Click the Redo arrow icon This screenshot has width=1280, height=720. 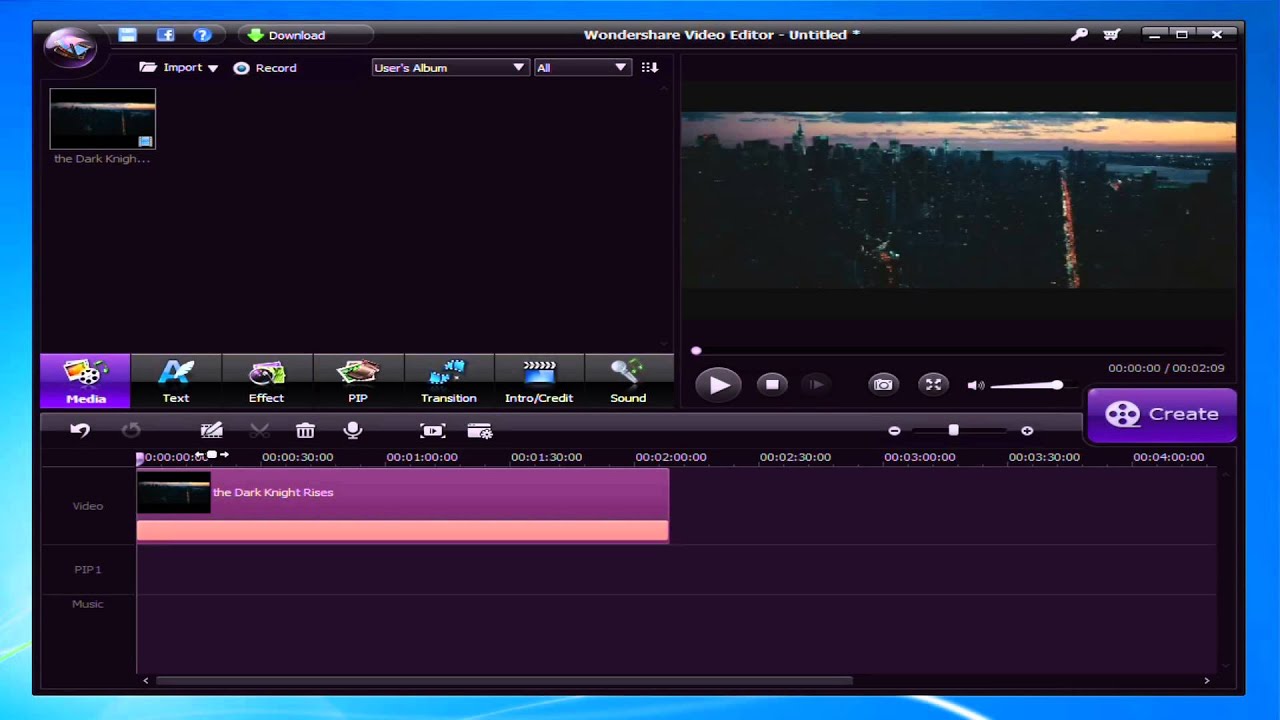[x=131, y=430]
